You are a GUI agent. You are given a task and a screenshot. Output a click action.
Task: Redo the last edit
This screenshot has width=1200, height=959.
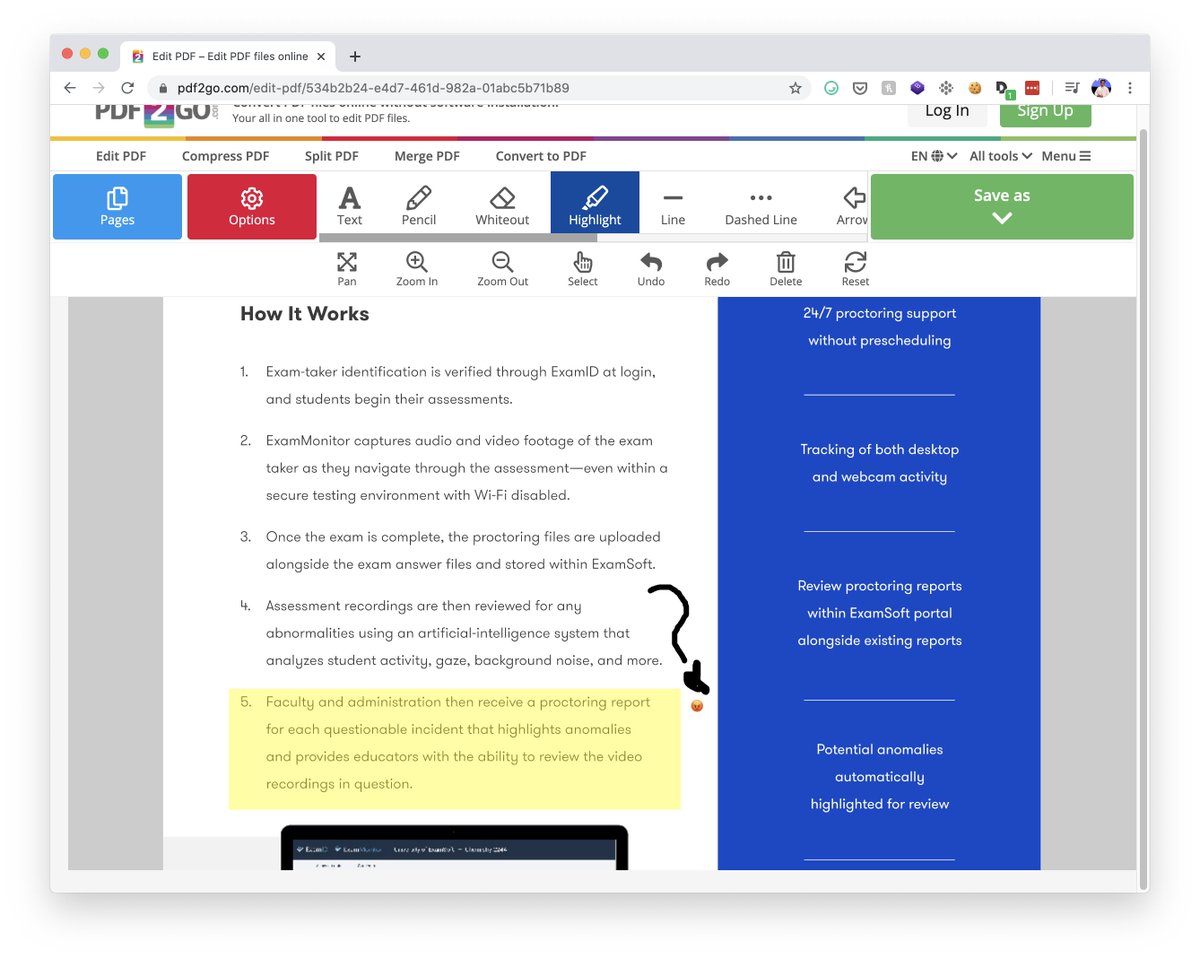pyautogui.click(x=717, y=269)
